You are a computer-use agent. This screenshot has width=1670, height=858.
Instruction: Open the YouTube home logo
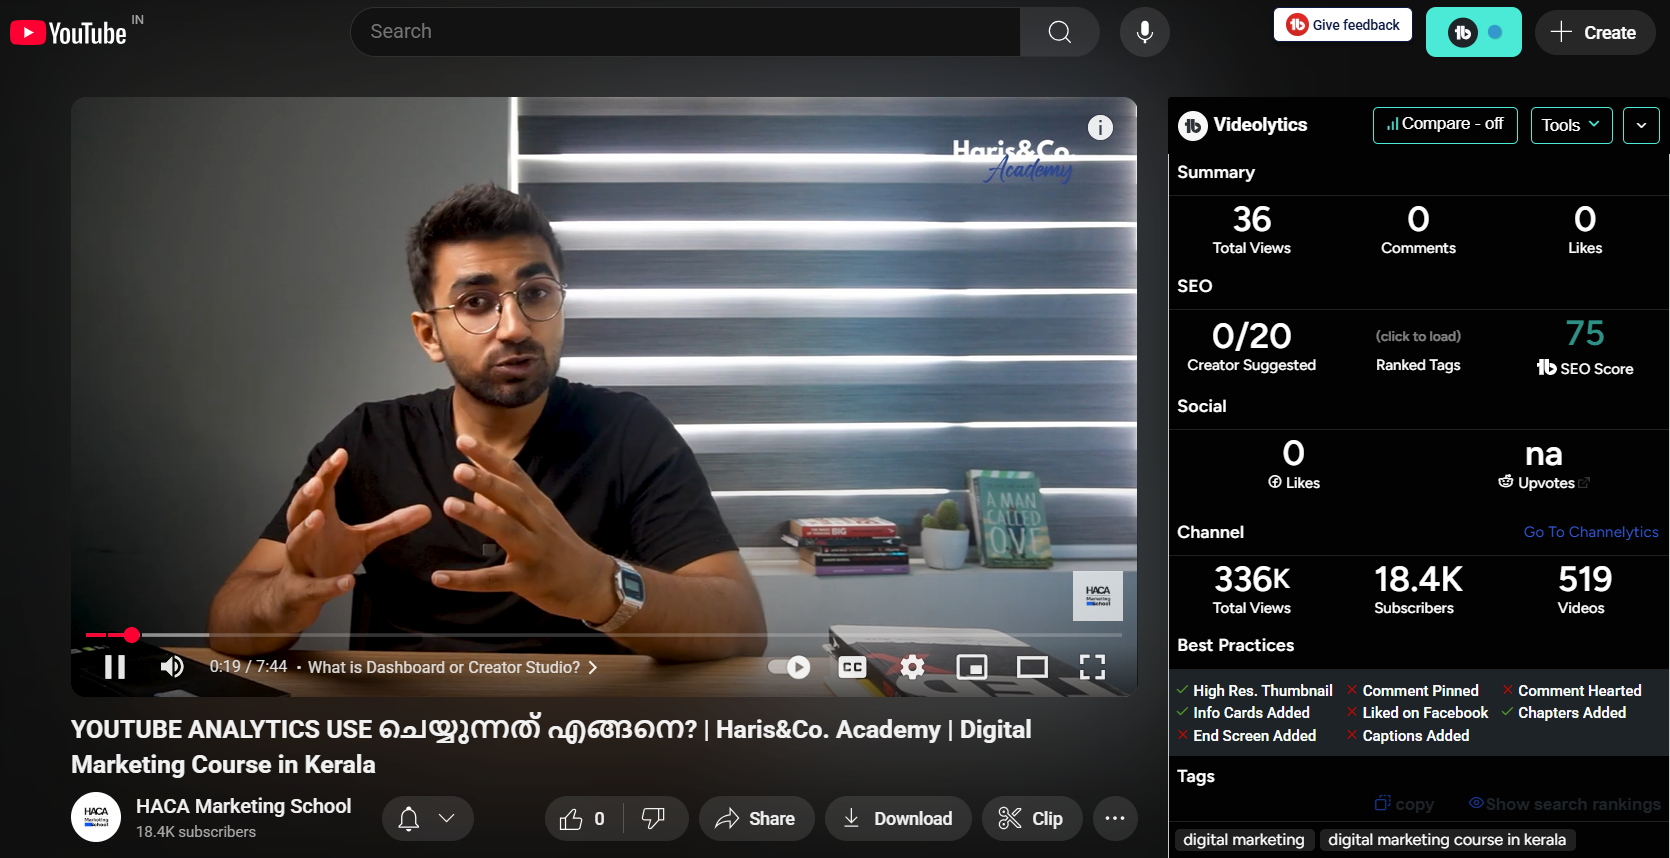pyautogui.click(x=68, y=33)
